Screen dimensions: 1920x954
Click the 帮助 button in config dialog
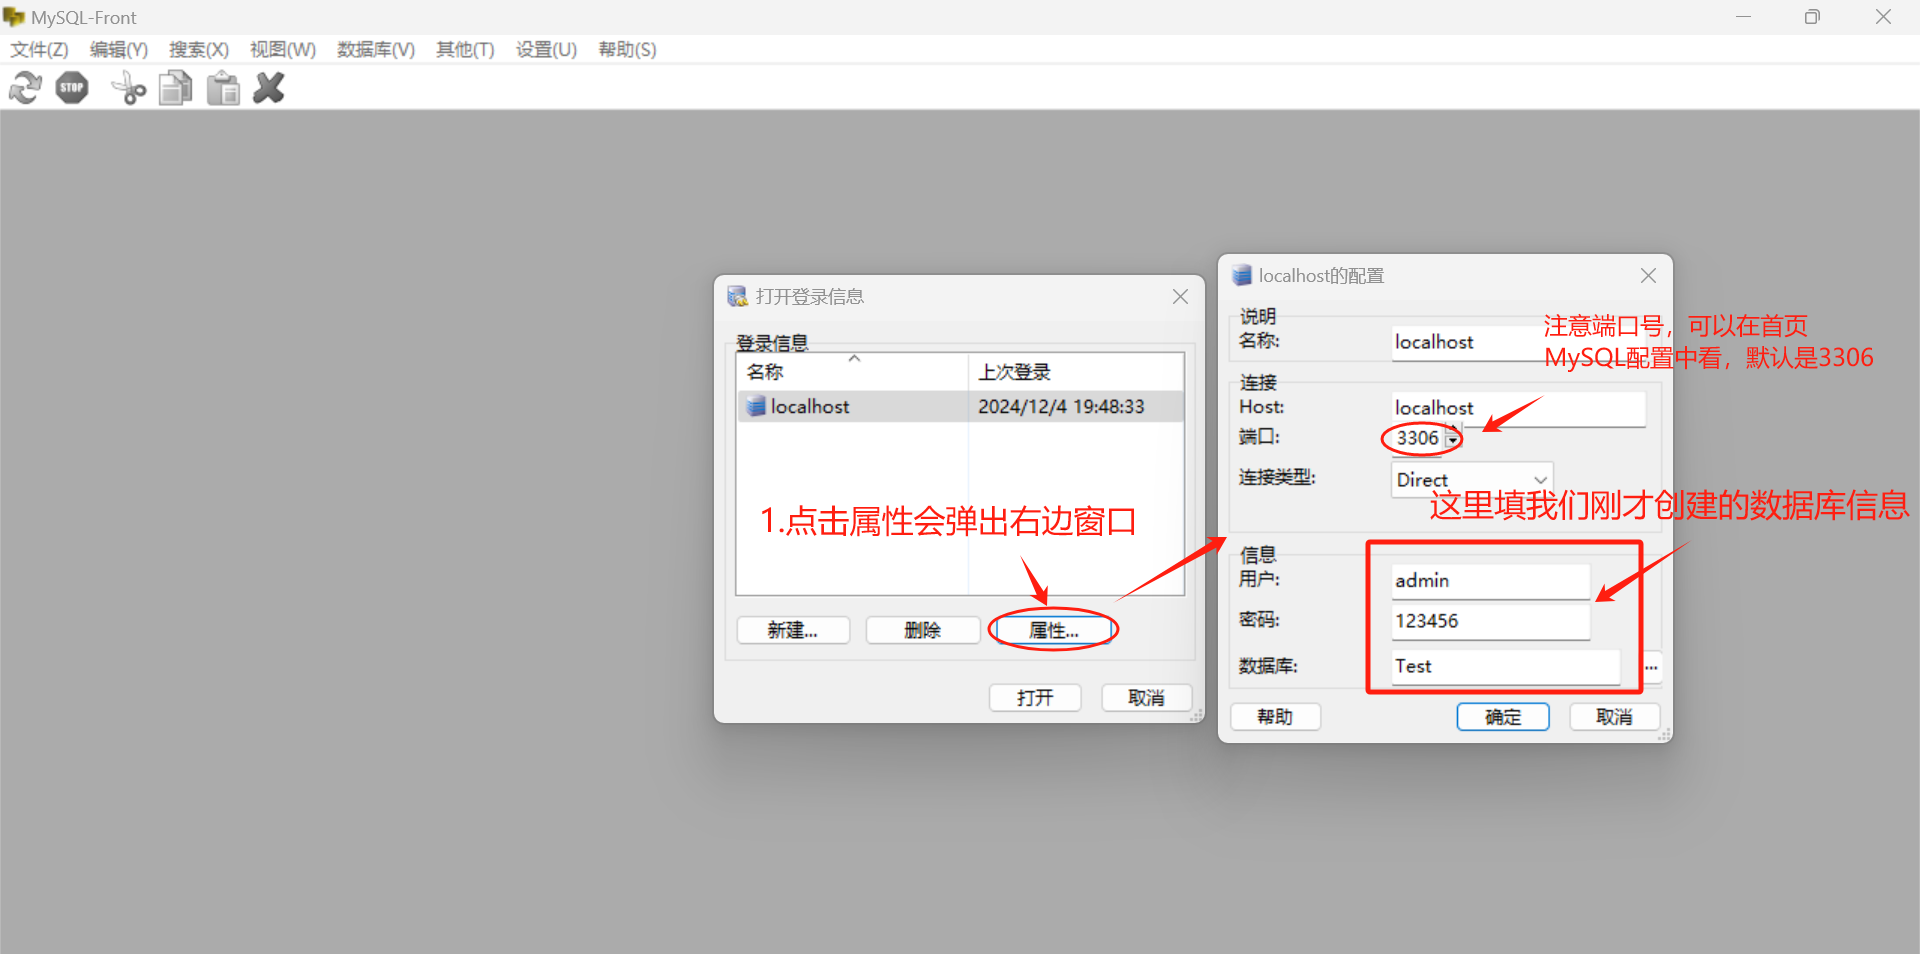[1275, 717]
